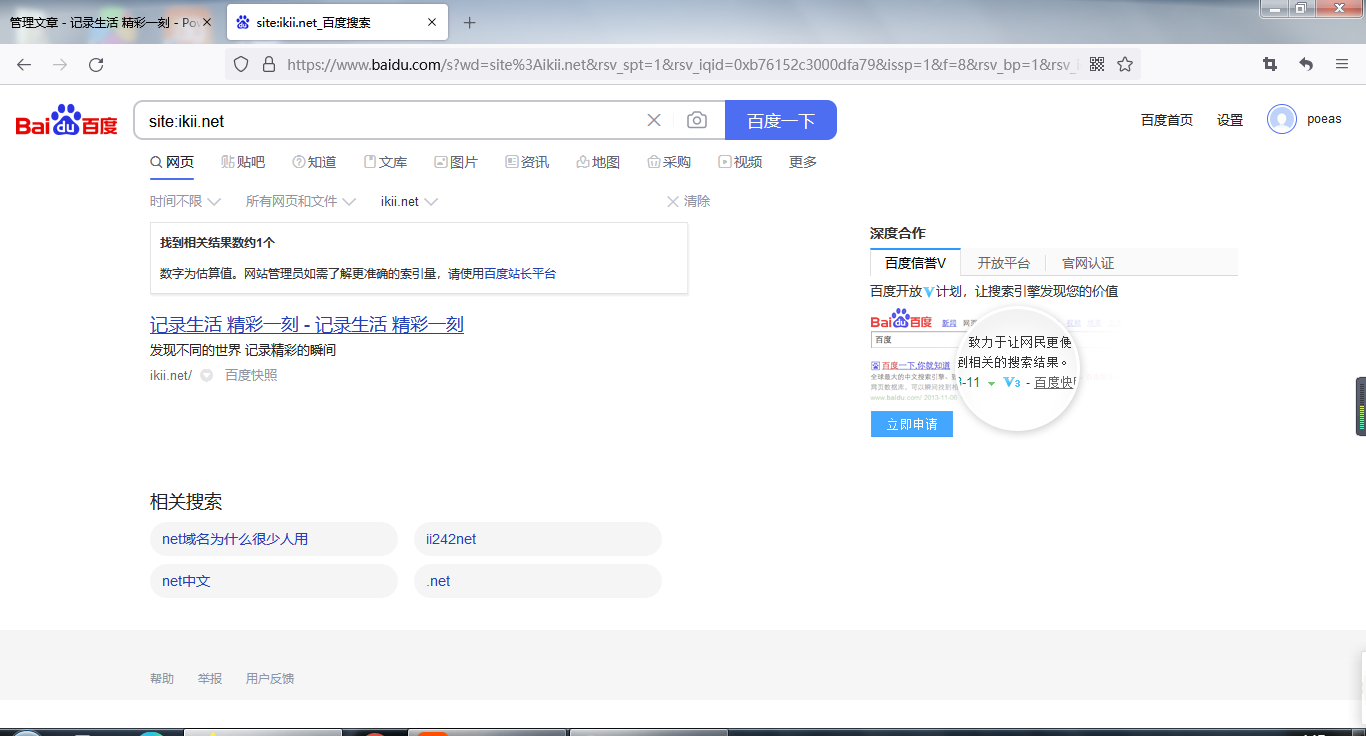Bookmark this page with star icon
The height and width of the screenshot is (736, 1366).
[1125, 65]
